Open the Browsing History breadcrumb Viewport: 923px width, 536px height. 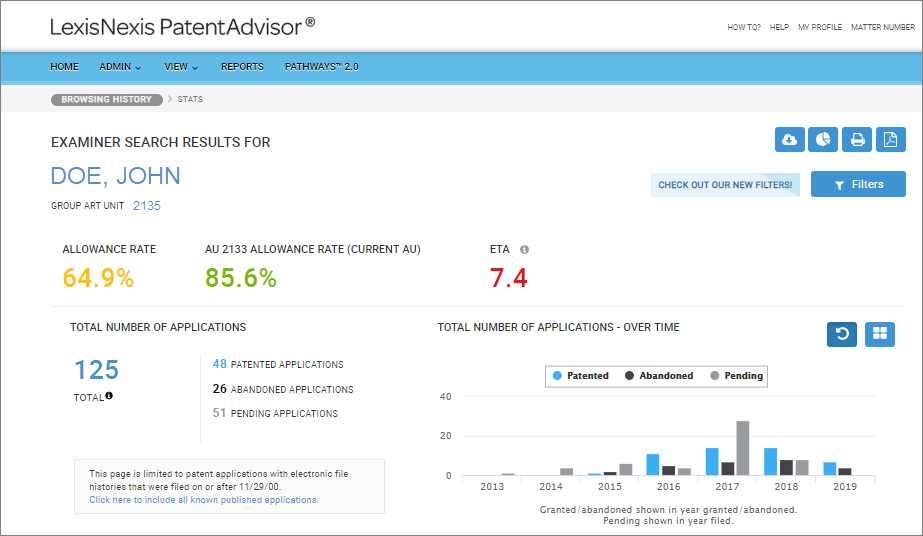click(107, 99)
